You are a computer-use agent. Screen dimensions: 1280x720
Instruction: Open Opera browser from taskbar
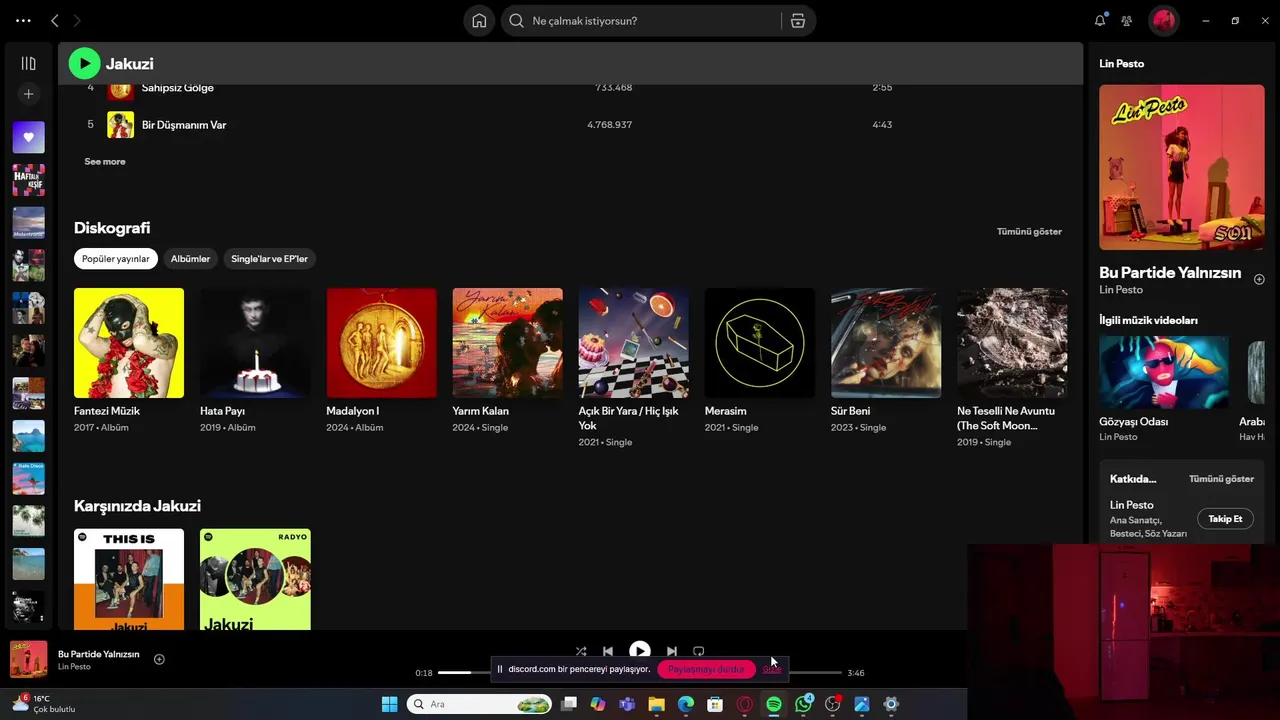coord(744,704)
